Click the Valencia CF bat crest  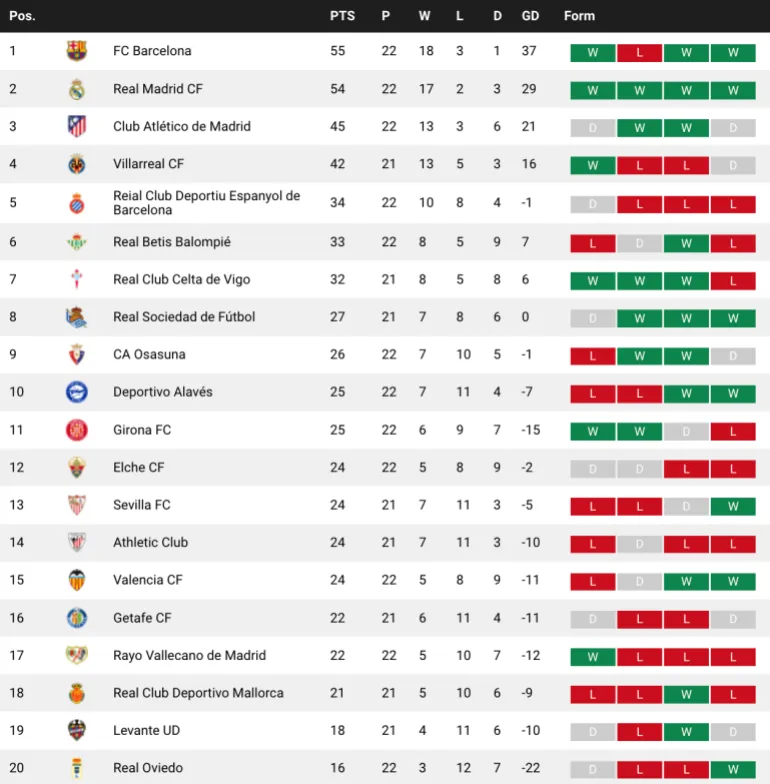tap(77, 580)
